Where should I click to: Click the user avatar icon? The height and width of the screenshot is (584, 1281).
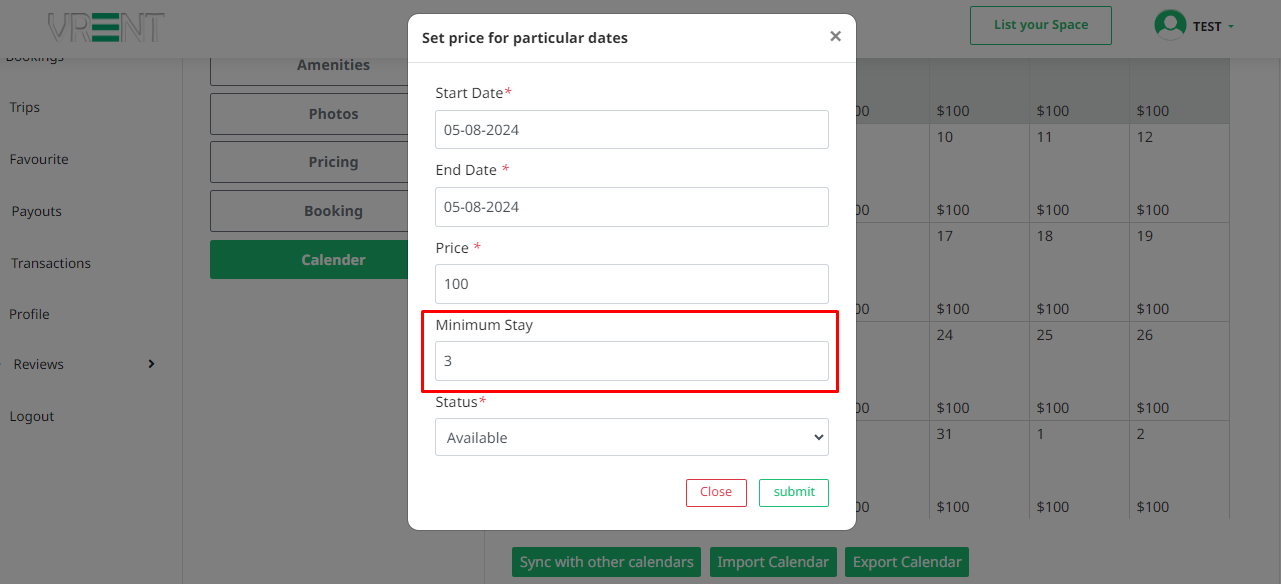click(x=1169, y=26)
